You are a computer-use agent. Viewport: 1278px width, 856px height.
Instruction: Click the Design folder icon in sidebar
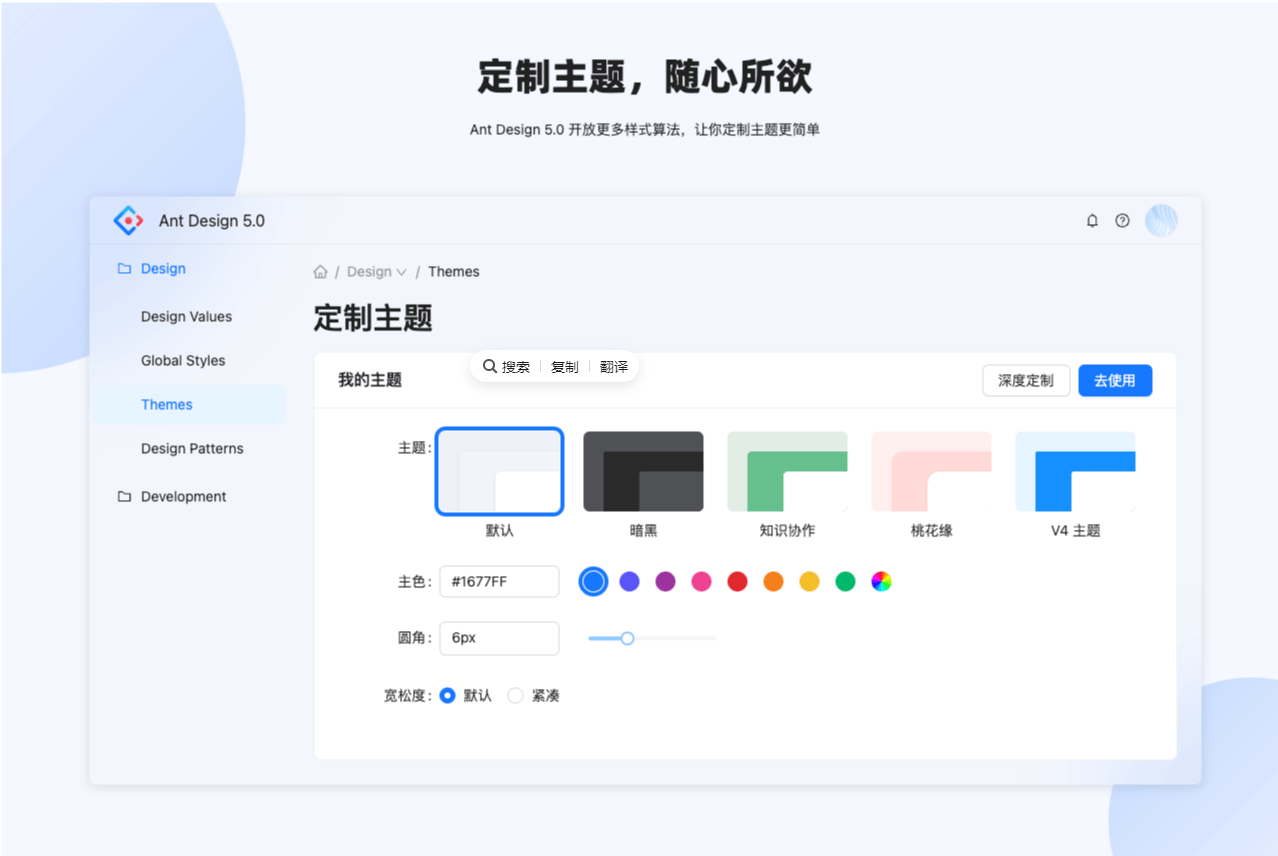point(124,268)
